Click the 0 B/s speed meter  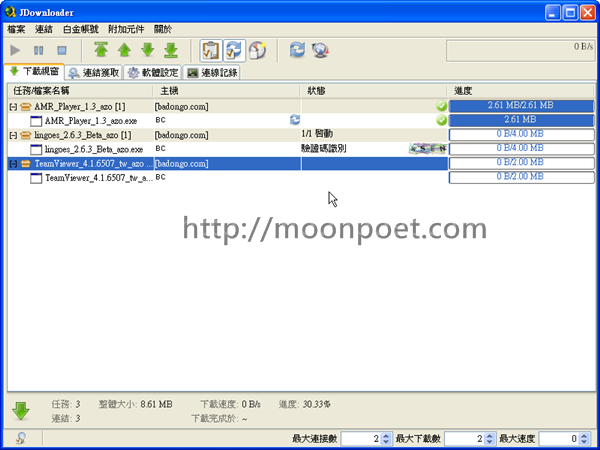coord(520,51)
